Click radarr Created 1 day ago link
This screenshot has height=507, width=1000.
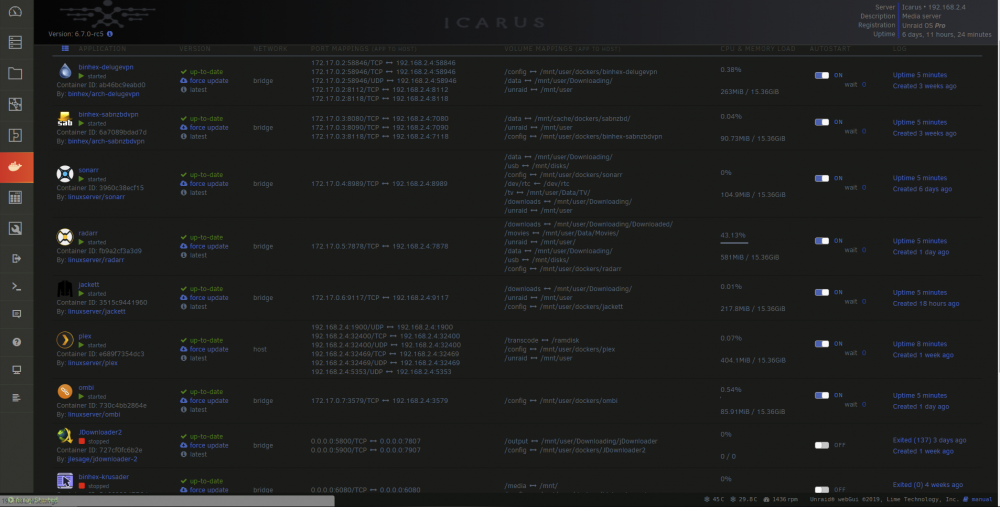tap(921, 252)
